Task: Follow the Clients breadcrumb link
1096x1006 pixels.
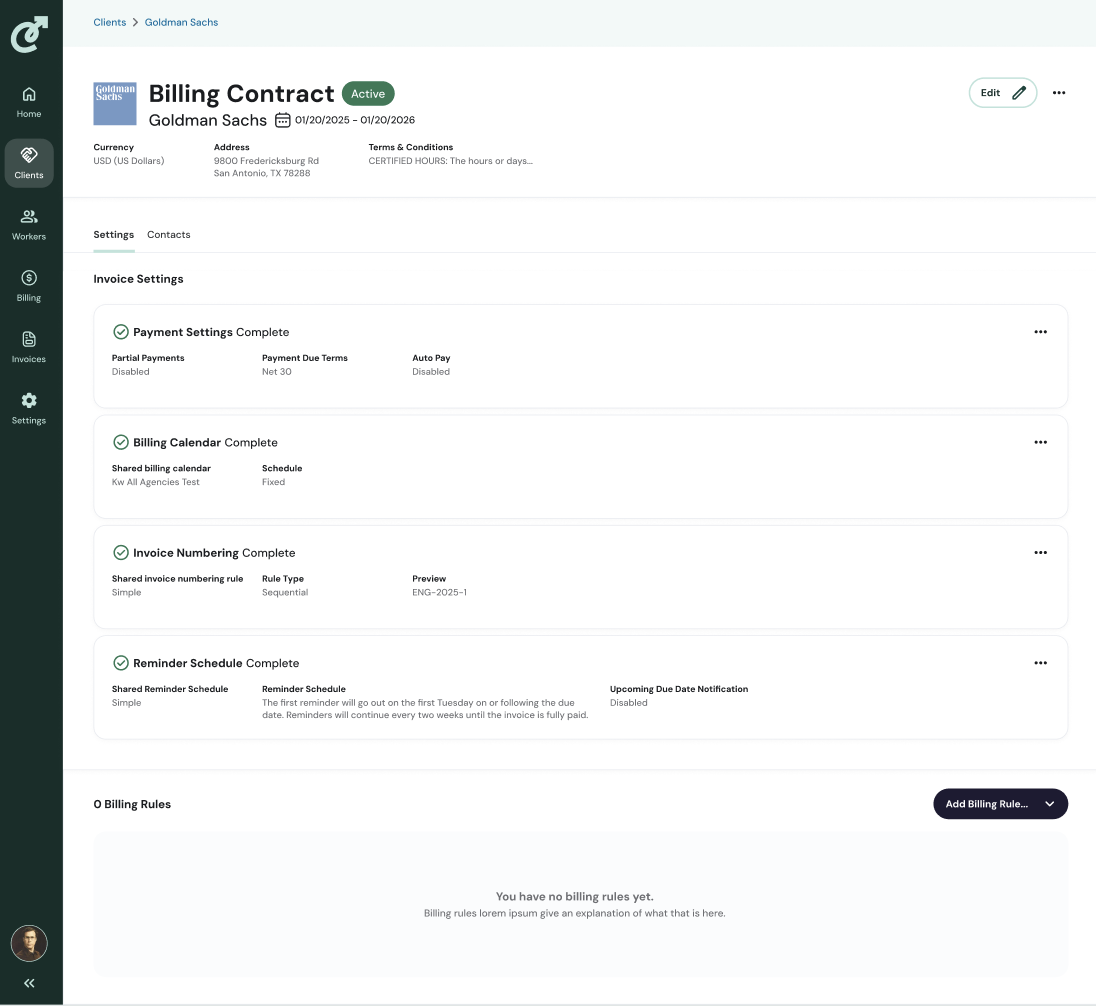Action: coord(110,22)
